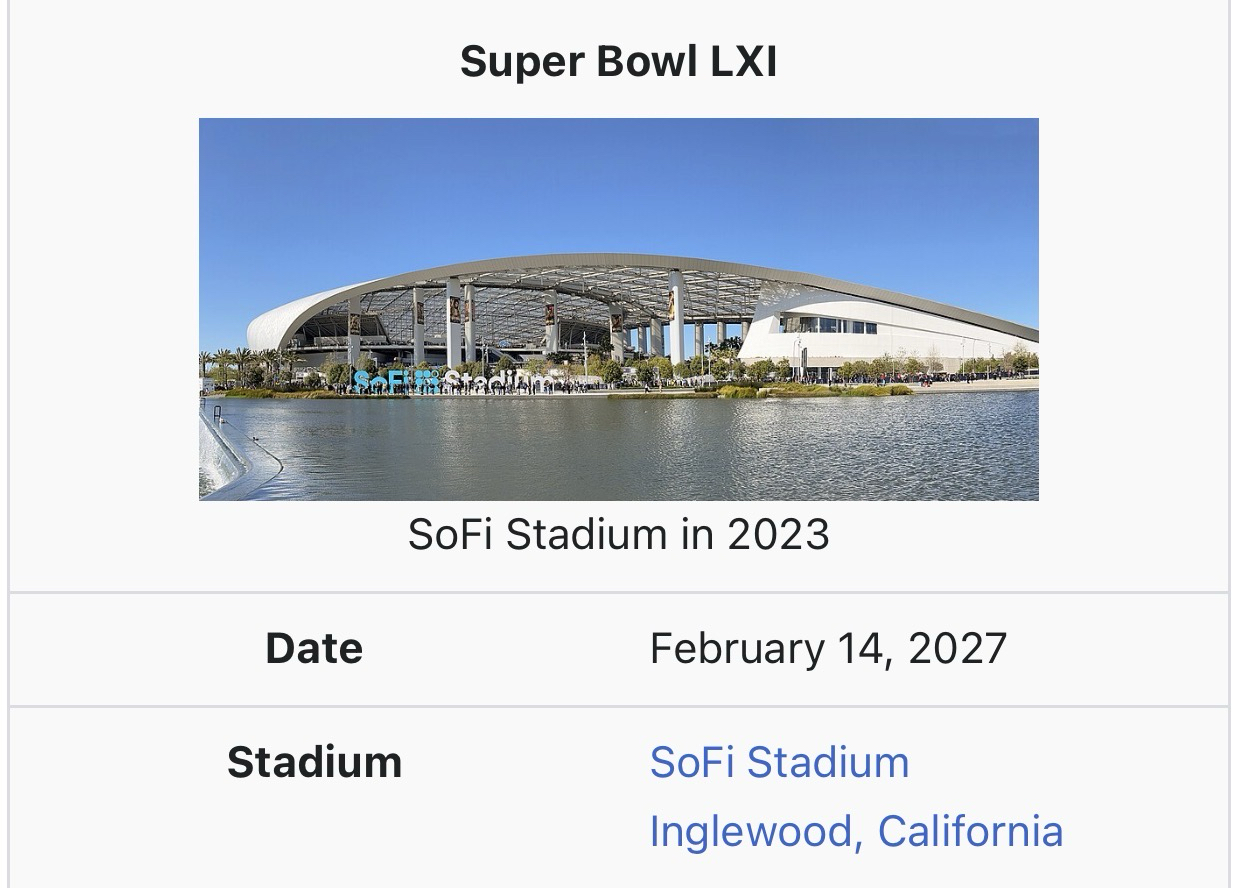1236x888 pixels.
Task: Open the SoFi Stadium photo thumbnail
Action: coord(618,309)
